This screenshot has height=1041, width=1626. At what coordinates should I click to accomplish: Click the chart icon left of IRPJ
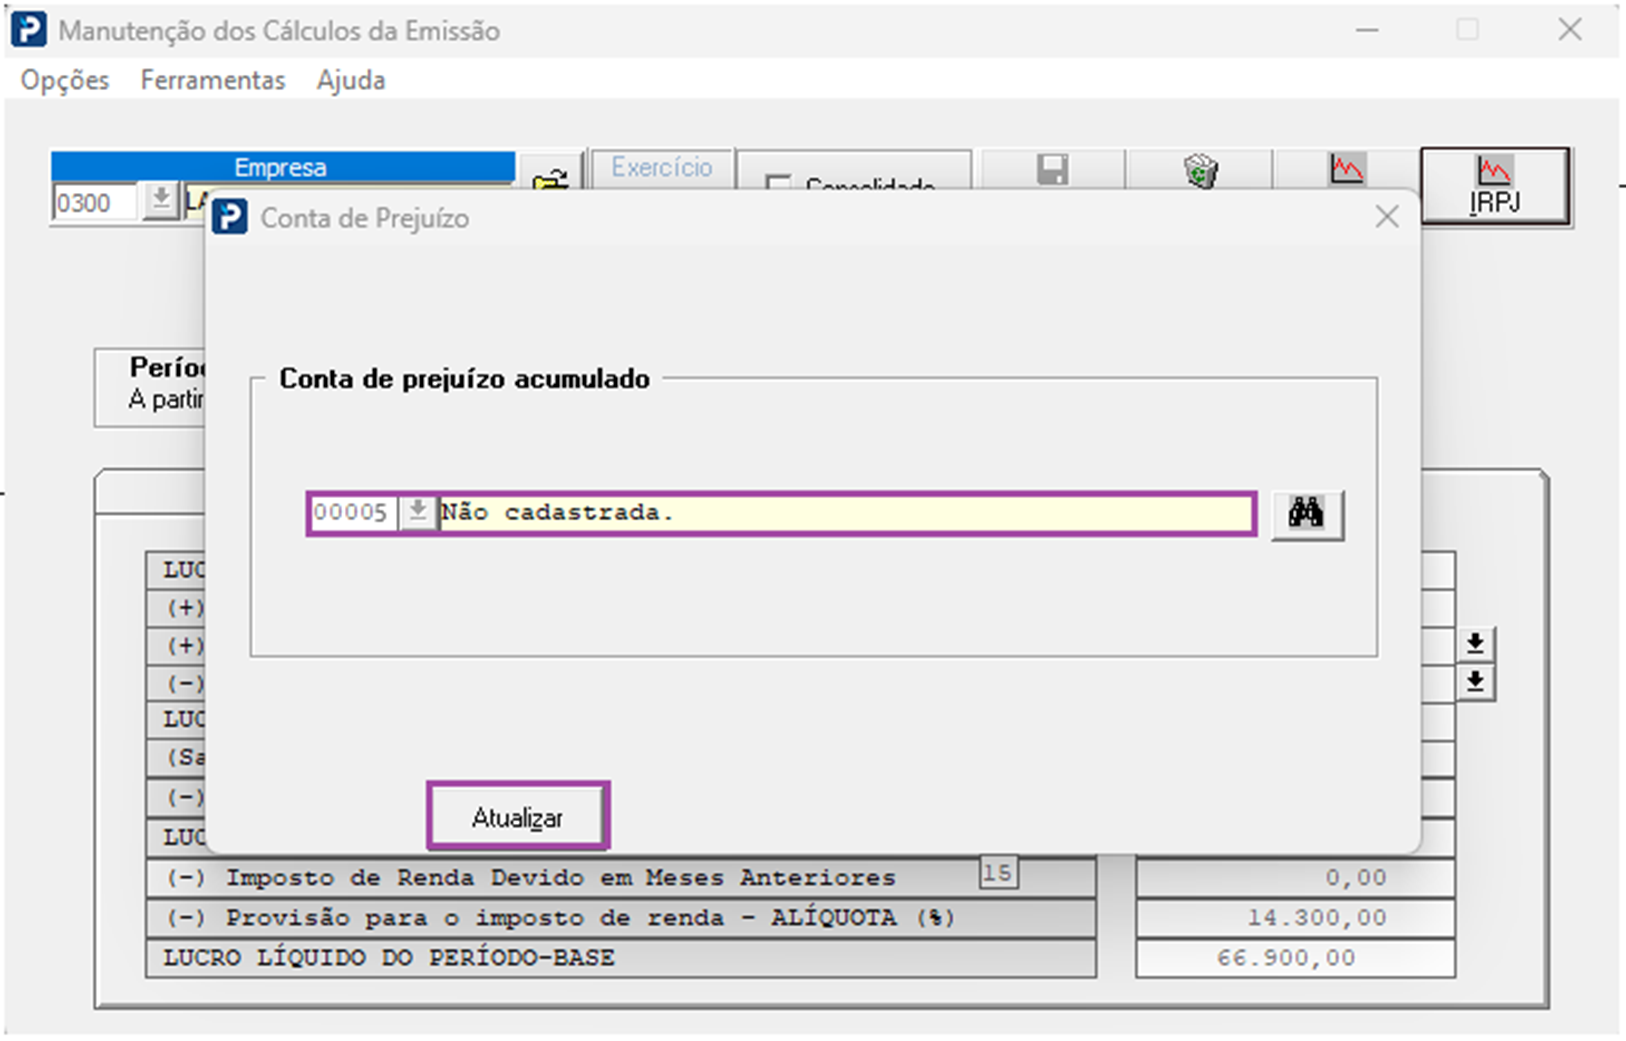1346,169
